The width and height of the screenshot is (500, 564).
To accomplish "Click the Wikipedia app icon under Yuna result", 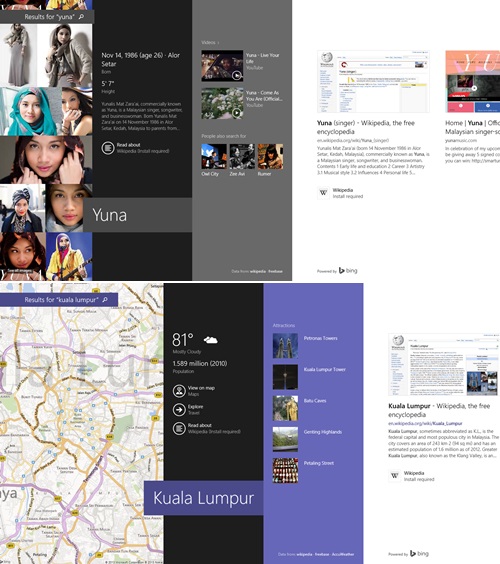I will tap(323, 193).
